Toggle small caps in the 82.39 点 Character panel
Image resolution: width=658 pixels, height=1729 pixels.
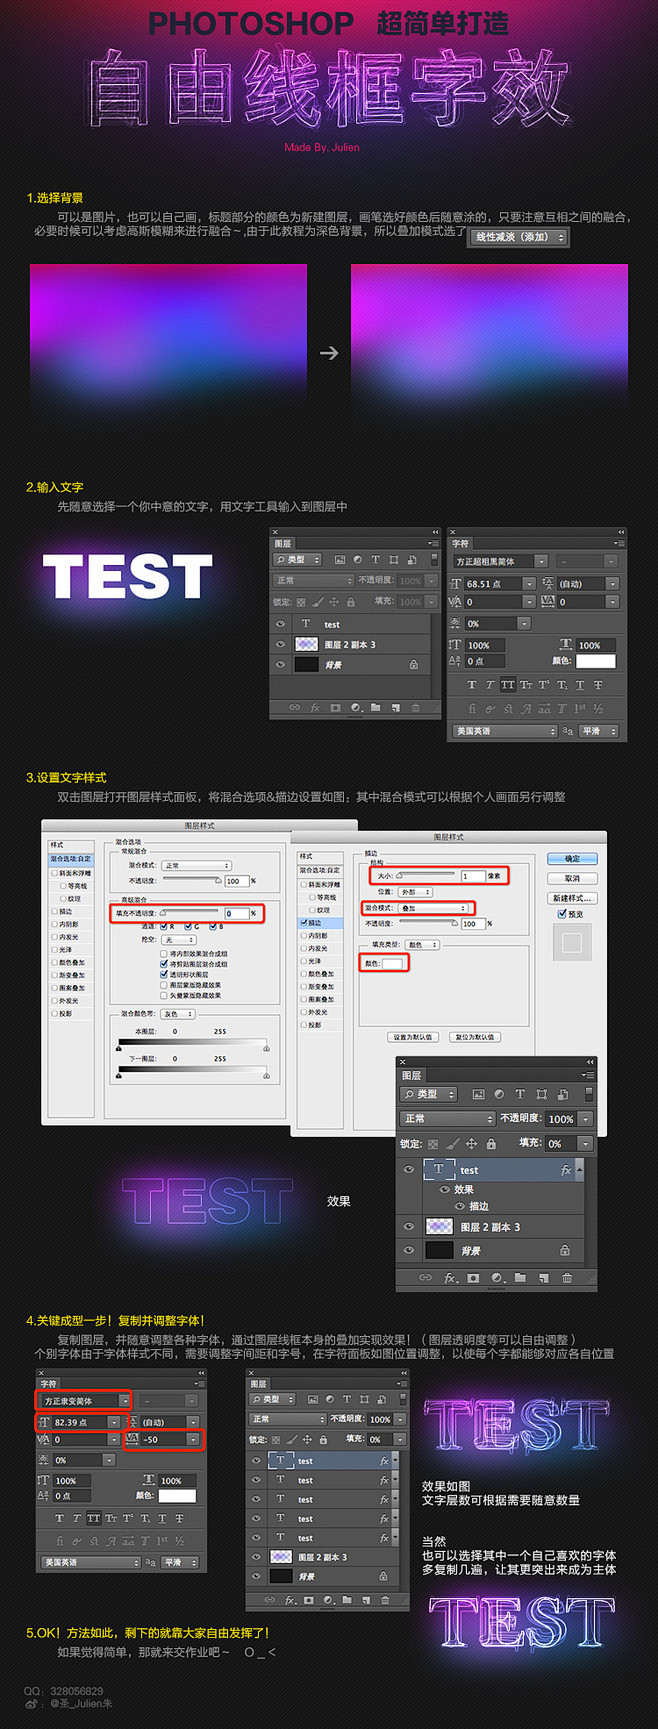pyautogui.click(x=110, y=1518)
